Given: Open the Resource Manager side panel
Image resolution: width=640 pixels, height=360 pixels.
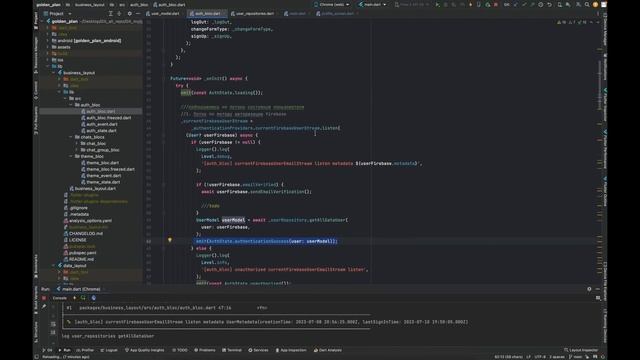Looking at the screenshot, I should point(36,55).
